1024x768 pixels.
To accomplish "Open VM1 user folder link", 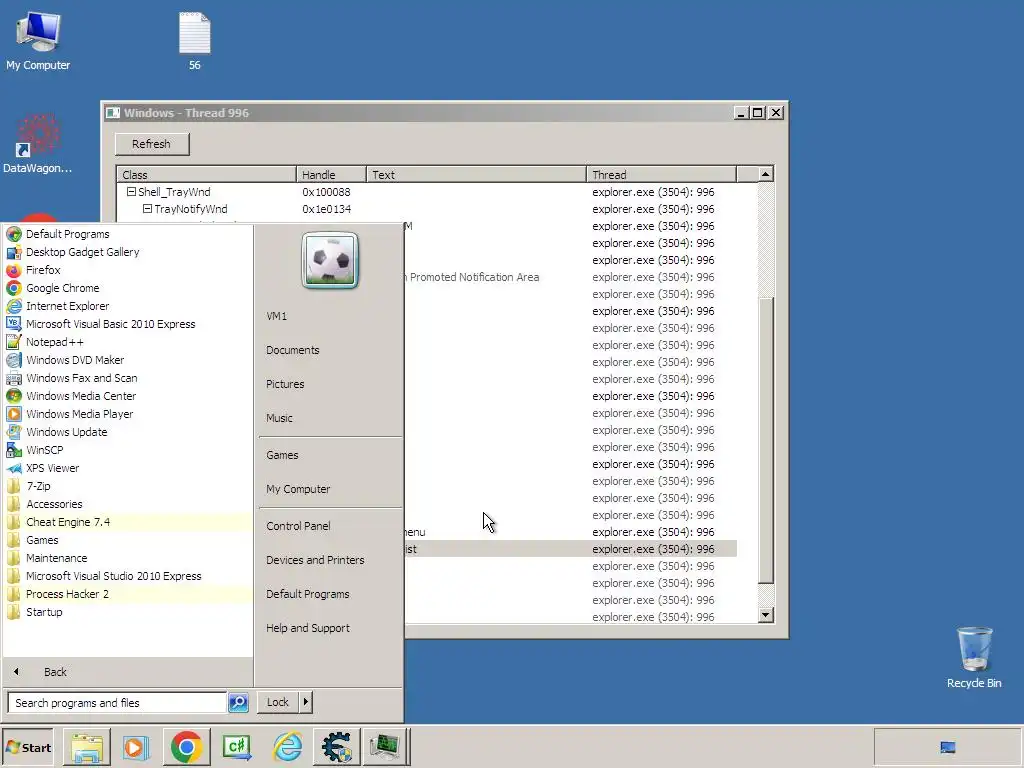I will (276, 316).
